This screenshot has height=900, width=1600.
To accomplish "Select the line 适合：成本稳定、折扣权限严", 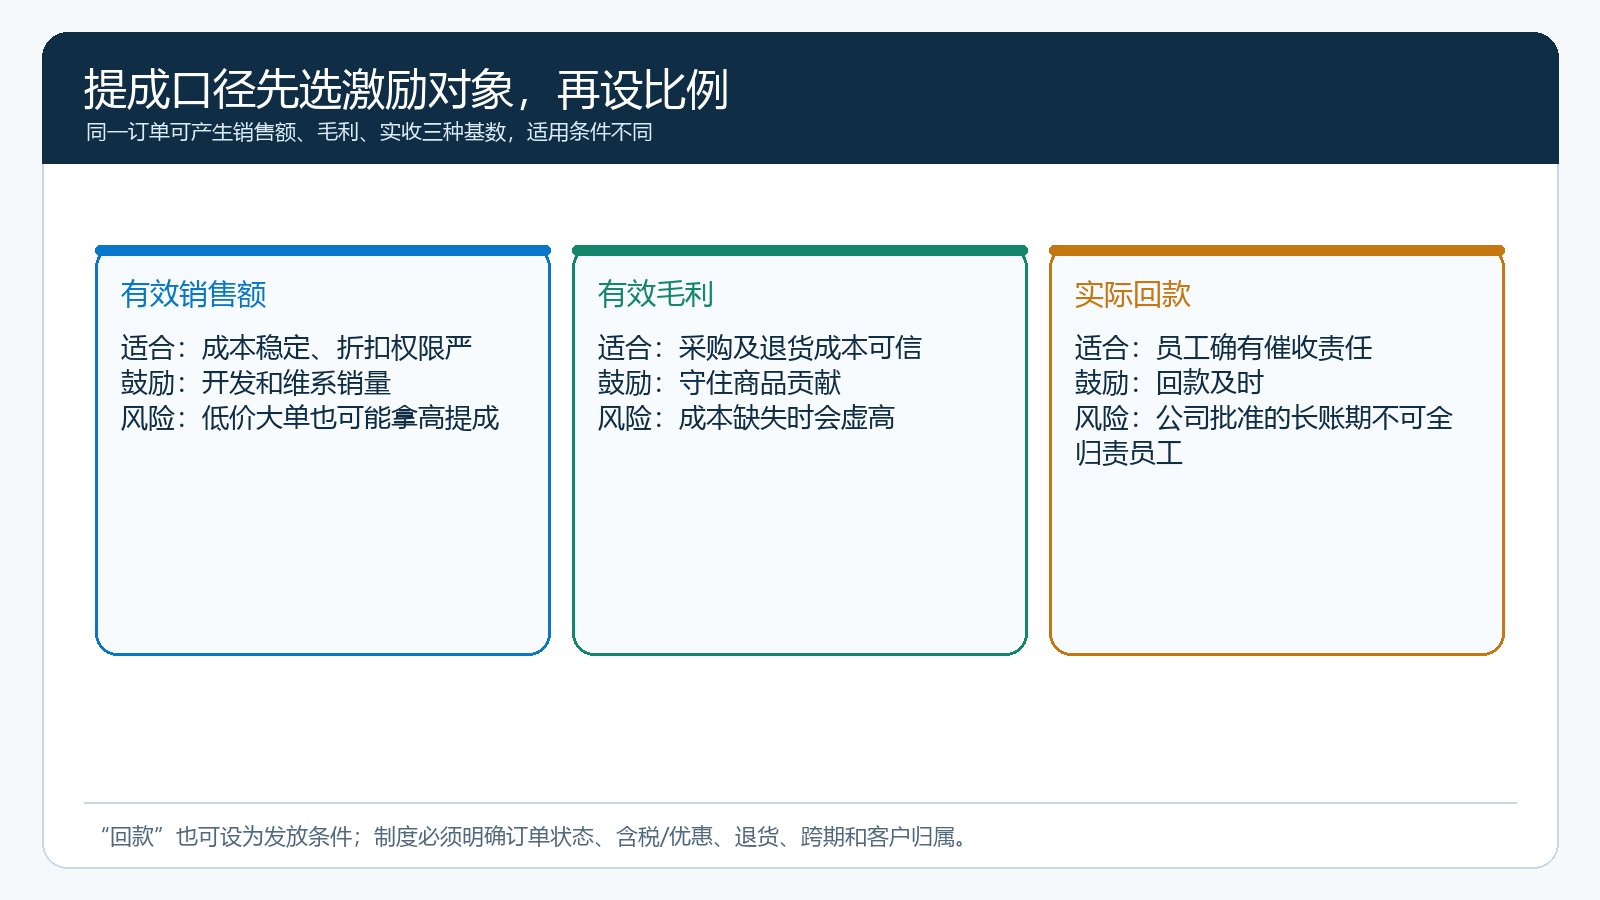I will tap(296, 348).
